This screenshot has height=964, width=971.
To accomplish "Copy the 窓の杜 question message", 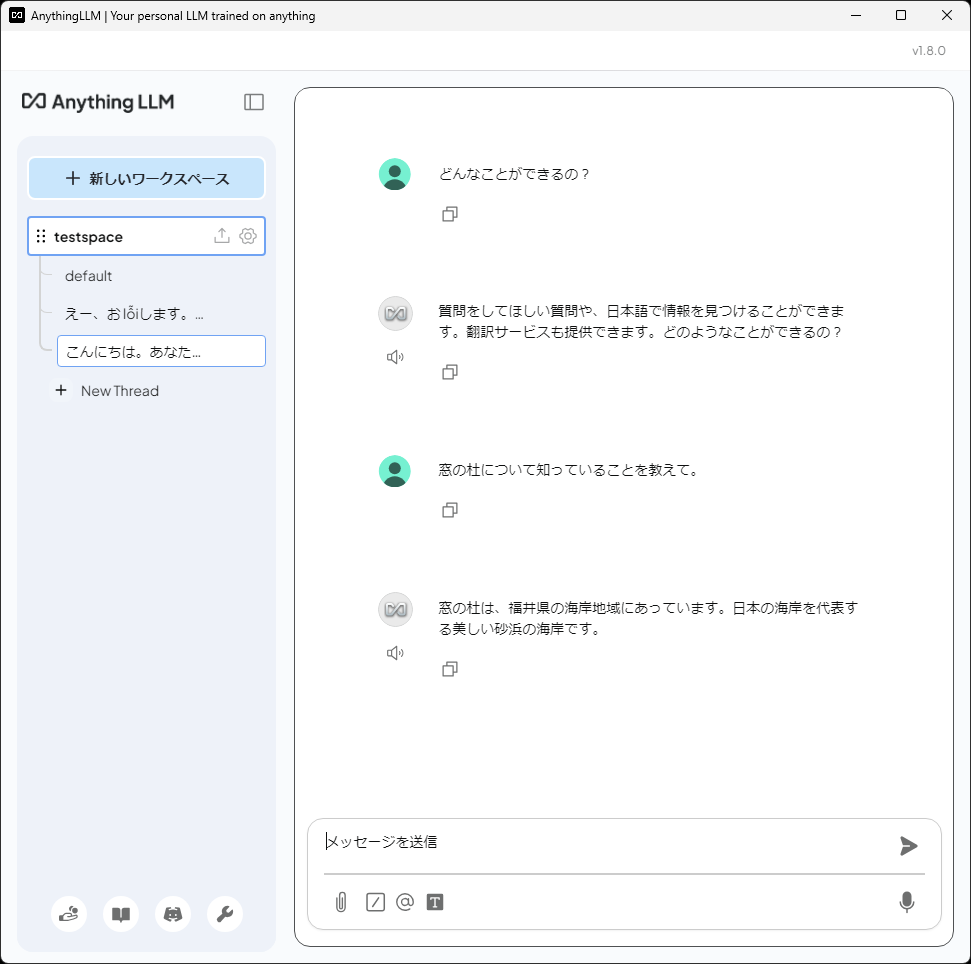I will [x=449, y=510].
